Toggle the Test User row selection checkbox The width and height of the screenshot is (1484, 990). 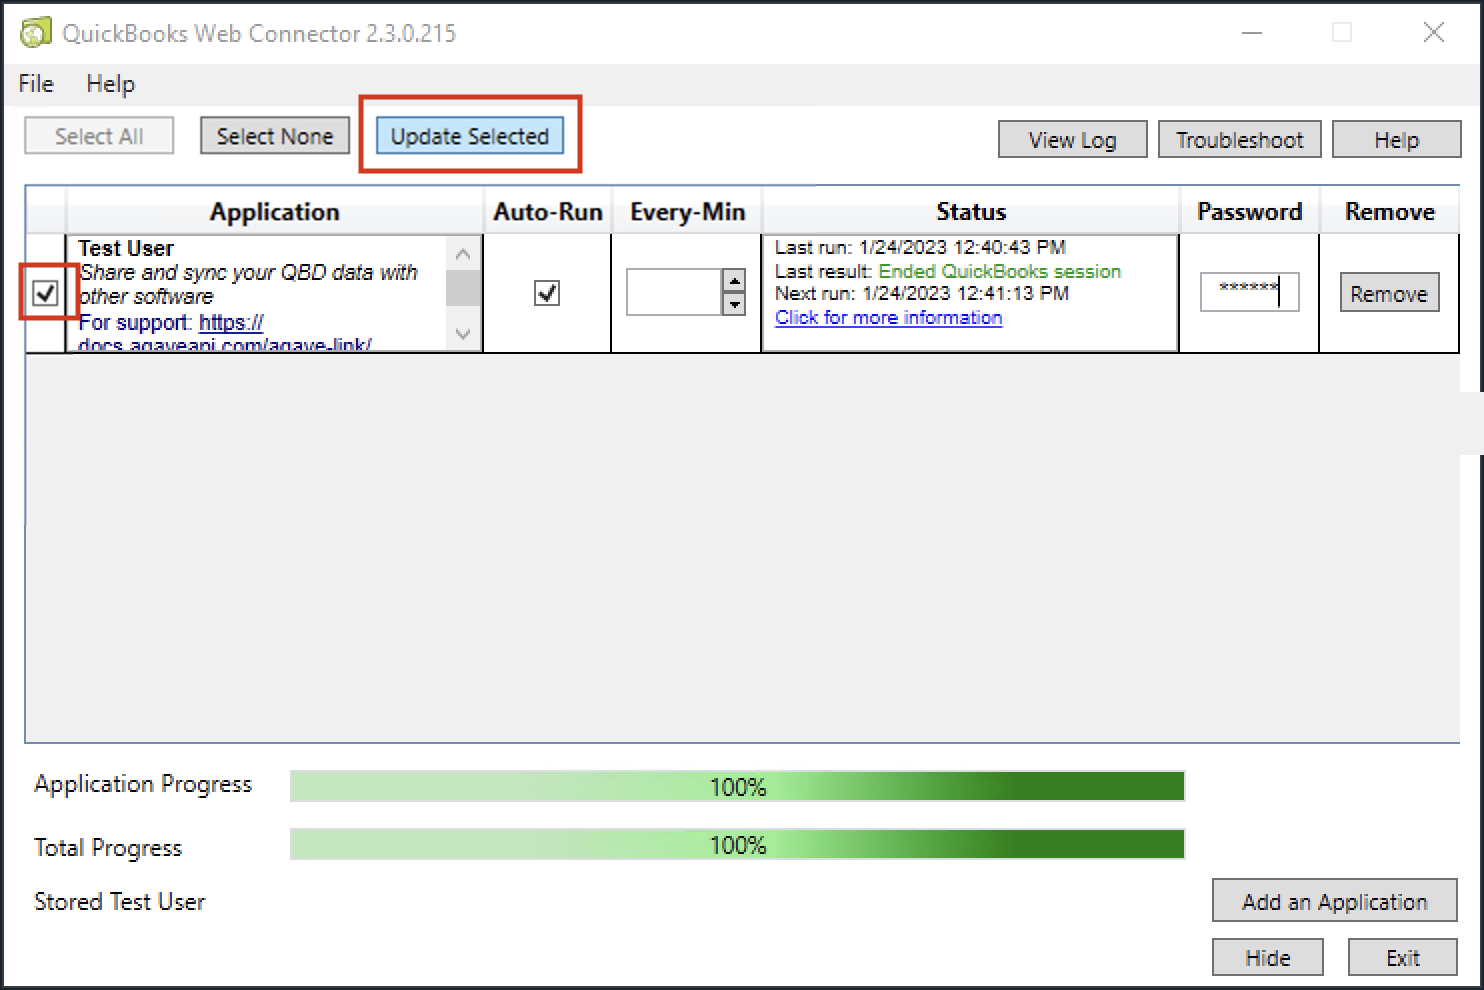point(45,293)
